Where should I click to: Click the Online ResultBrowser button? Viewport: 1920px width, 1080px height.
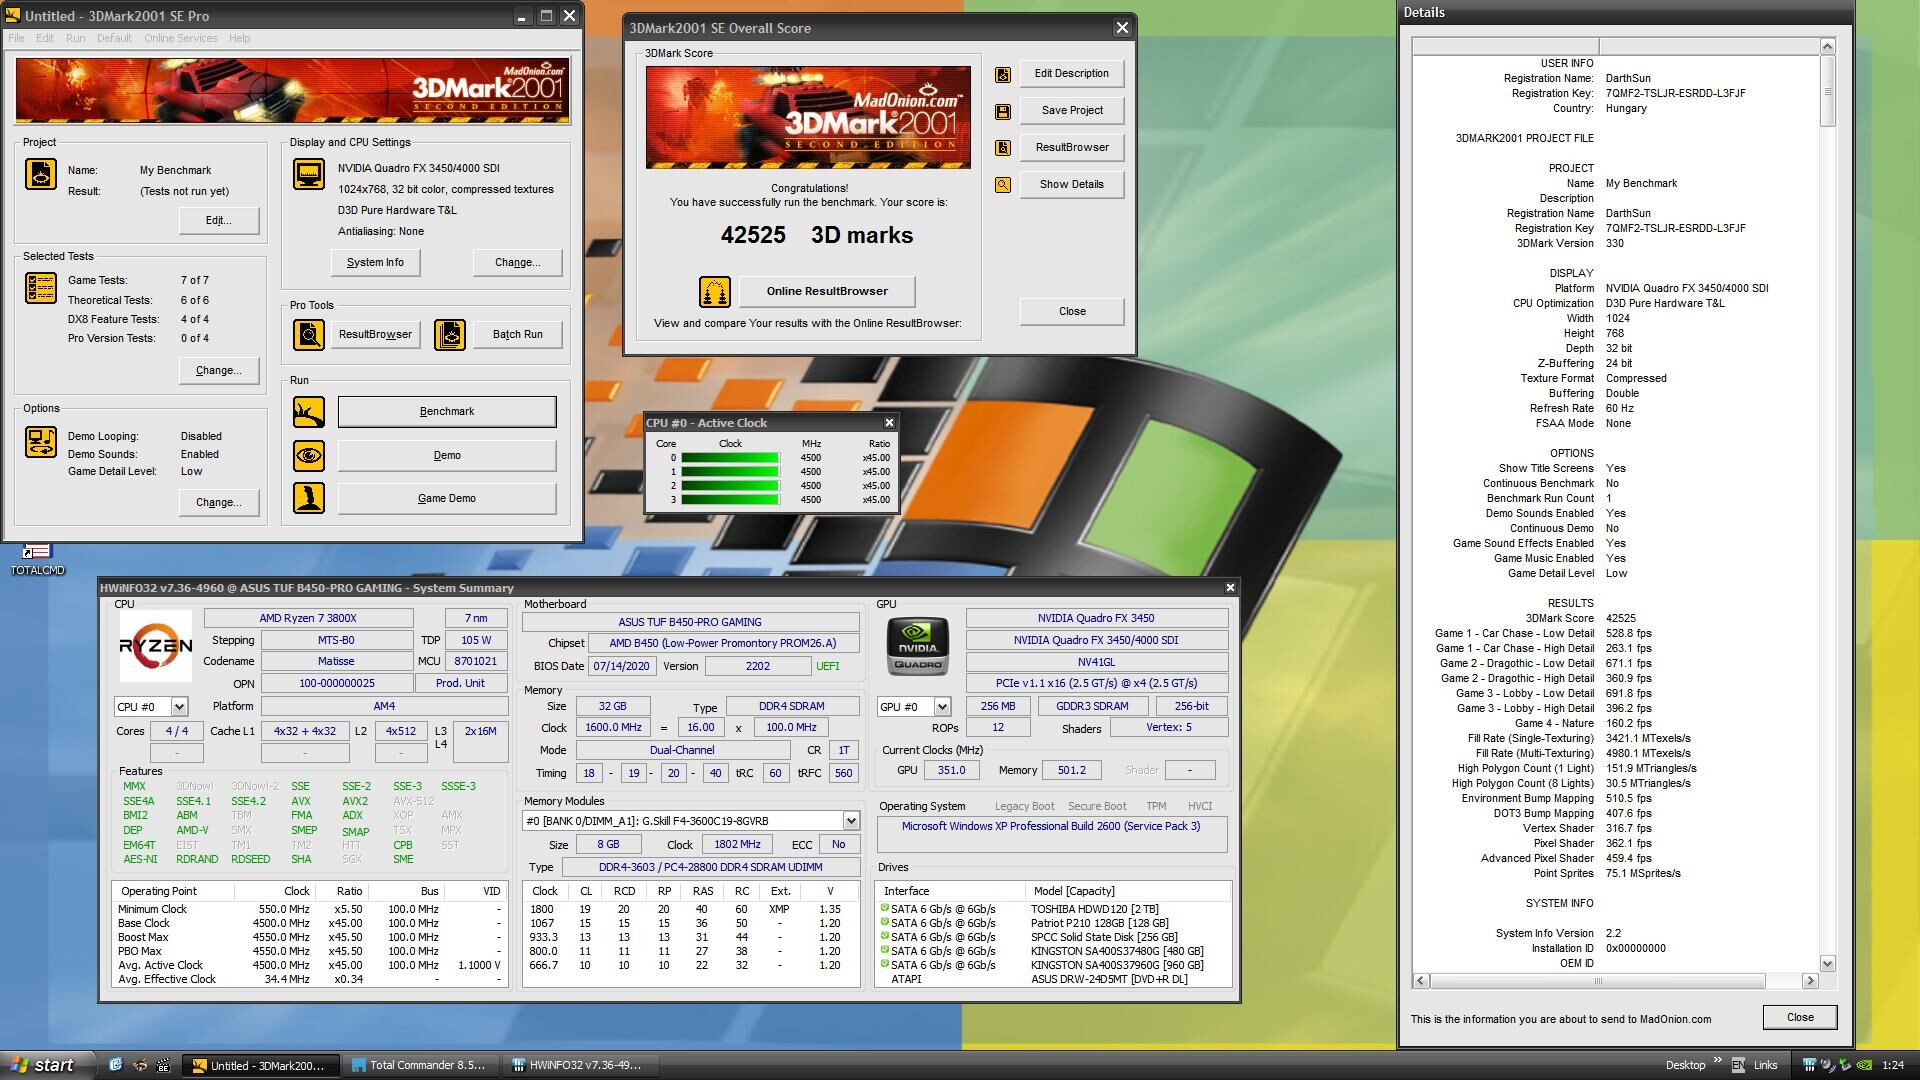pos(827,292)
